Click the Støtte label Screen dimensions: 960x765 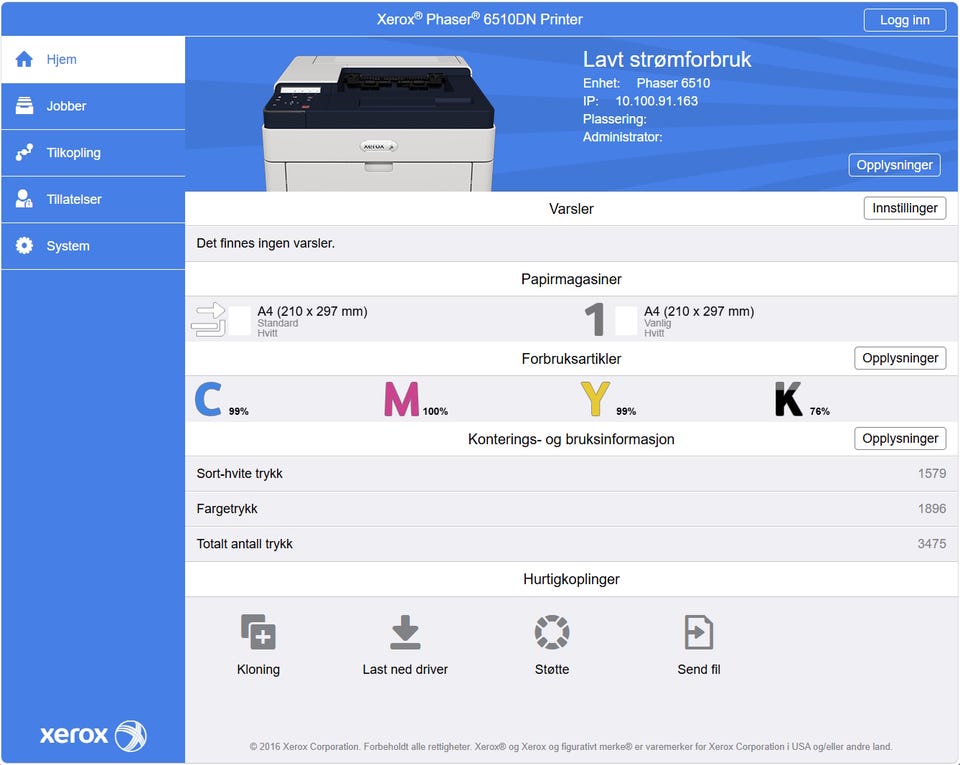(x=552, y=670)
